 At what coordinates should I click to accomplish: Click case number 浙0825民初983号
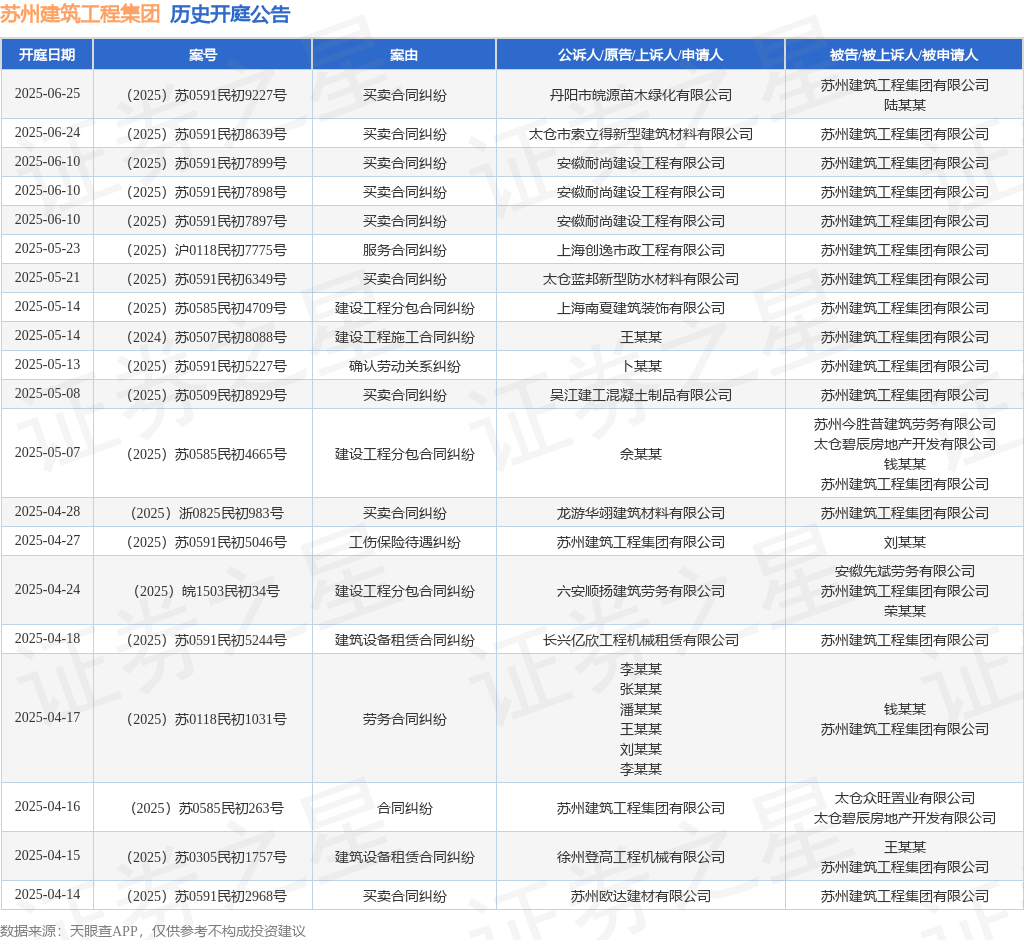click(206, 513)
